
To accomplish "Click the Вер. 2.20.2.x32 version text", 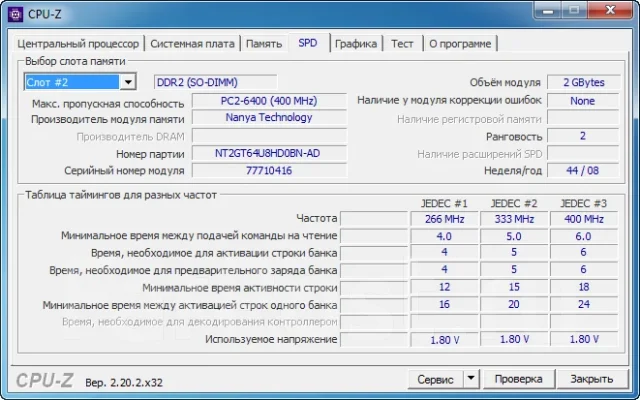I will pos(124,382).
